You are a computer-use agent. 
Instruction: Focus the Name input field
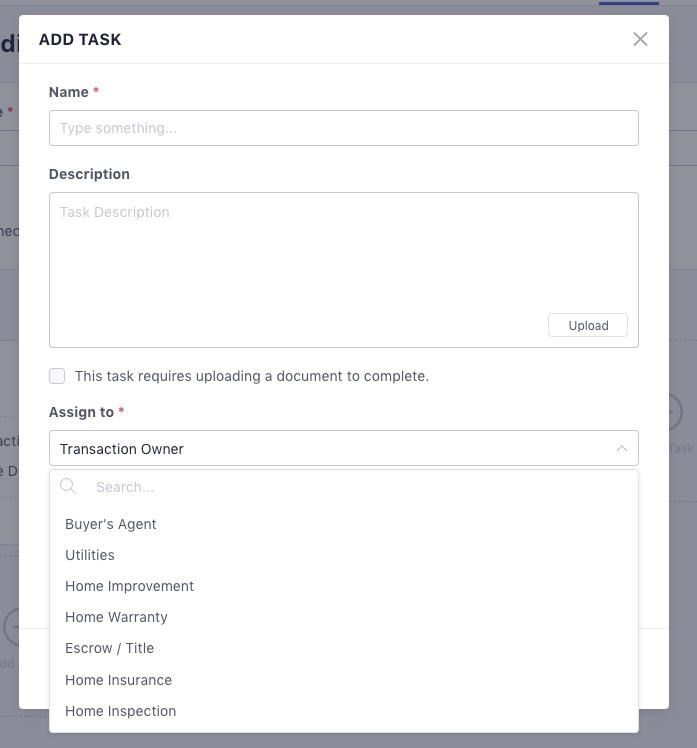tap(343, 128)
